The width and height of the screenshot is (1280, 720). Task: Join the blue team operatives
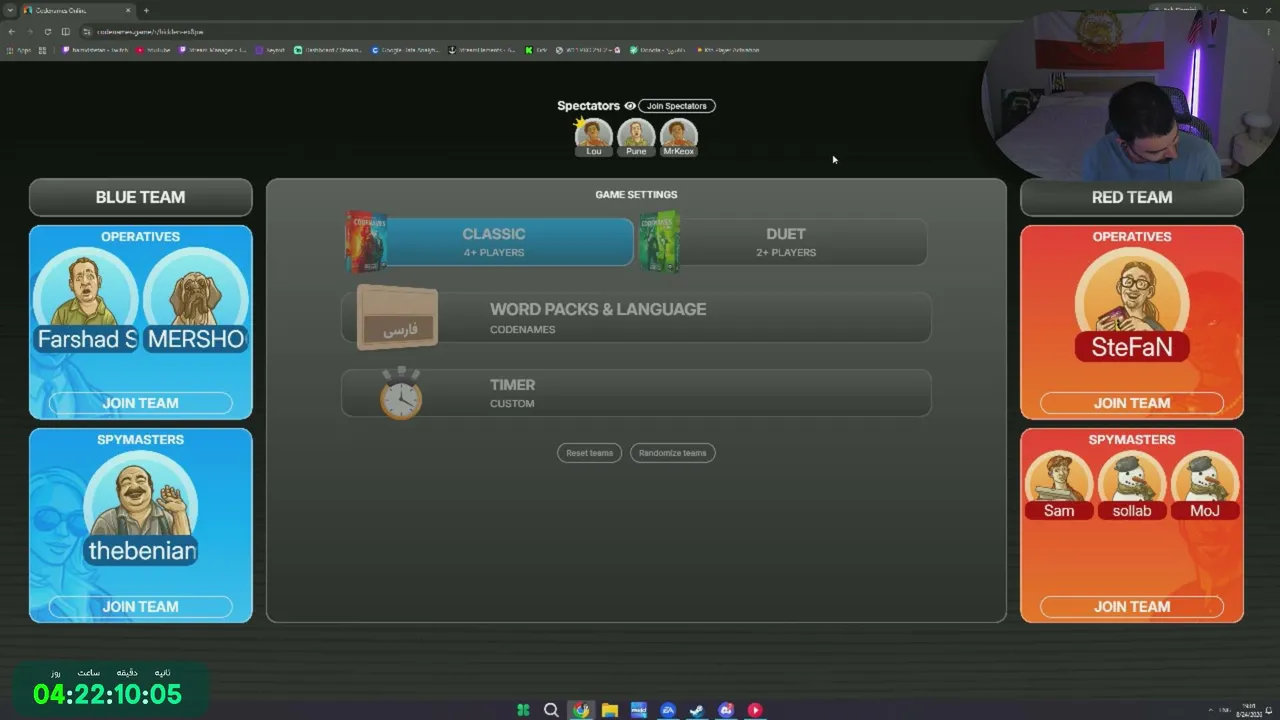click(x=140, y=403)
